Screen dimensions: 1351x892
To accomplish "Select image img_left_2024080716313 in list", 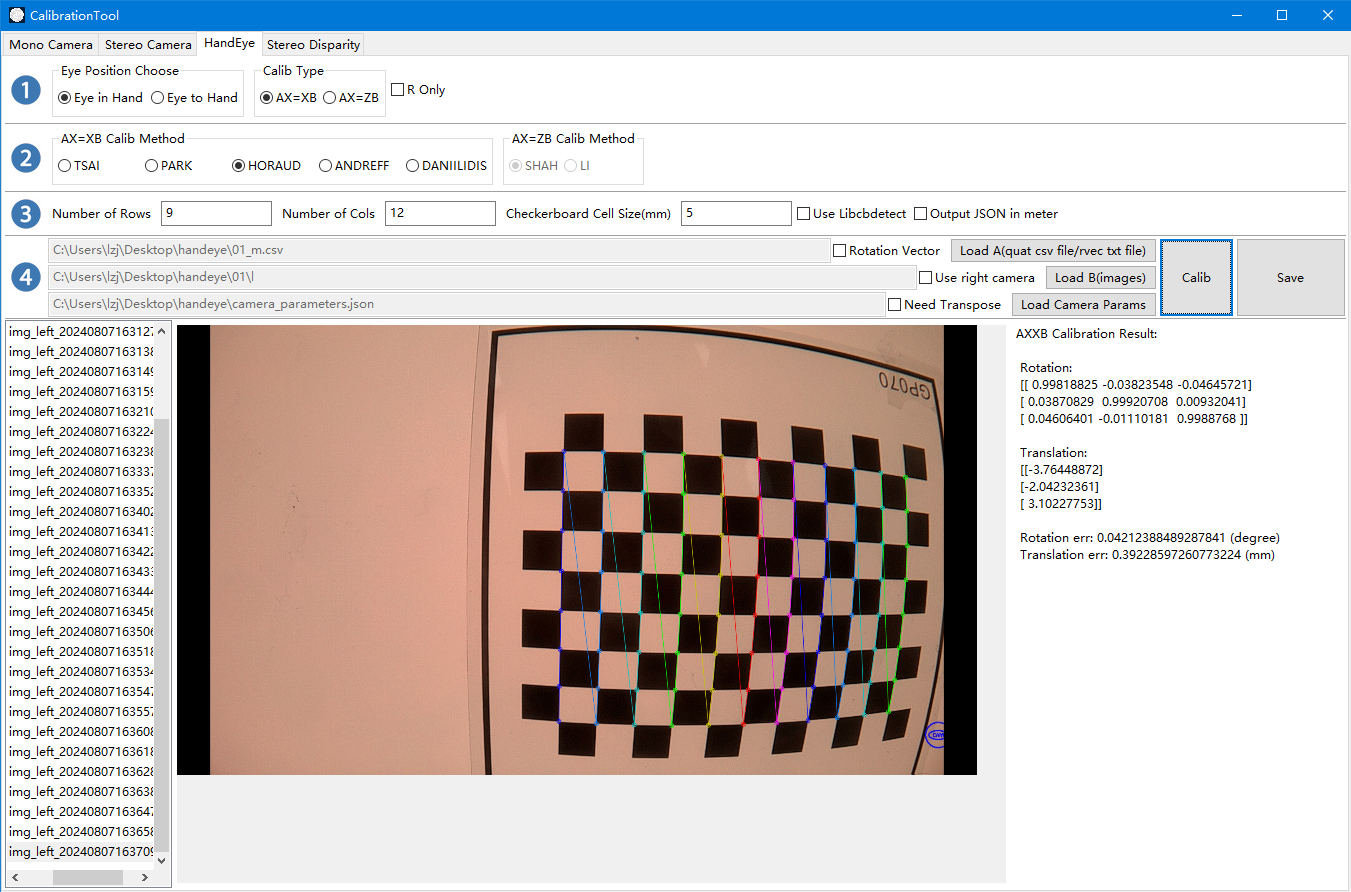I will (80, 352).
